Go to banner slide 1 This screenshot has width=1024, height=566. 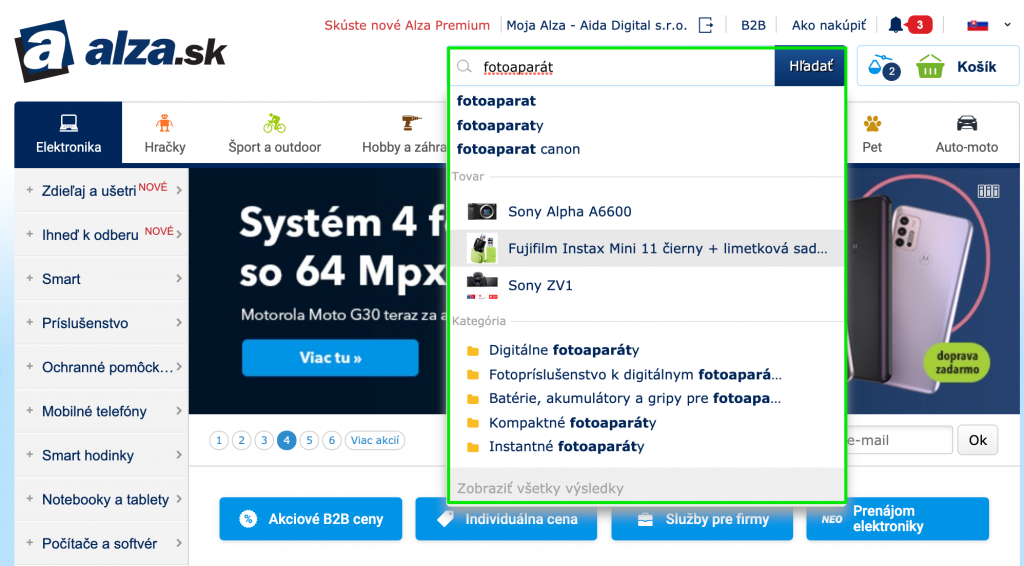click(219, 441)
